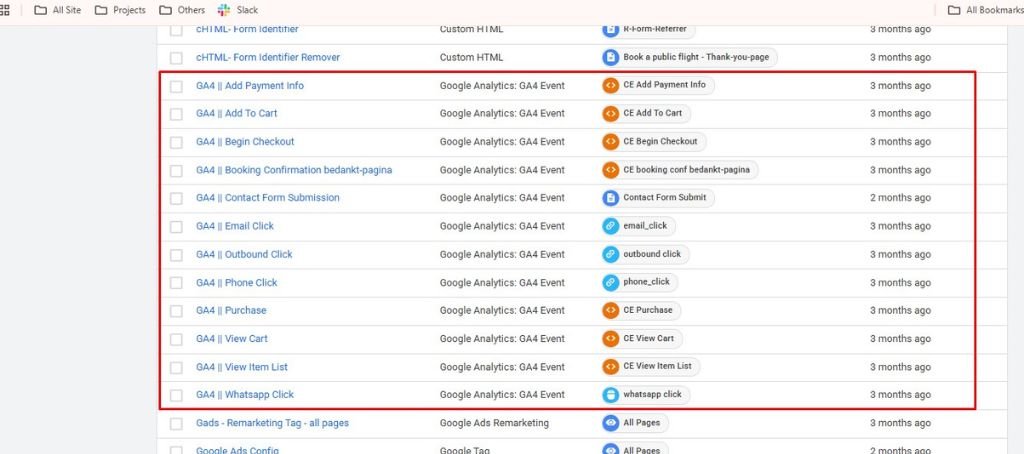Toggle checkbox for GA4 || Email Click

176,226
